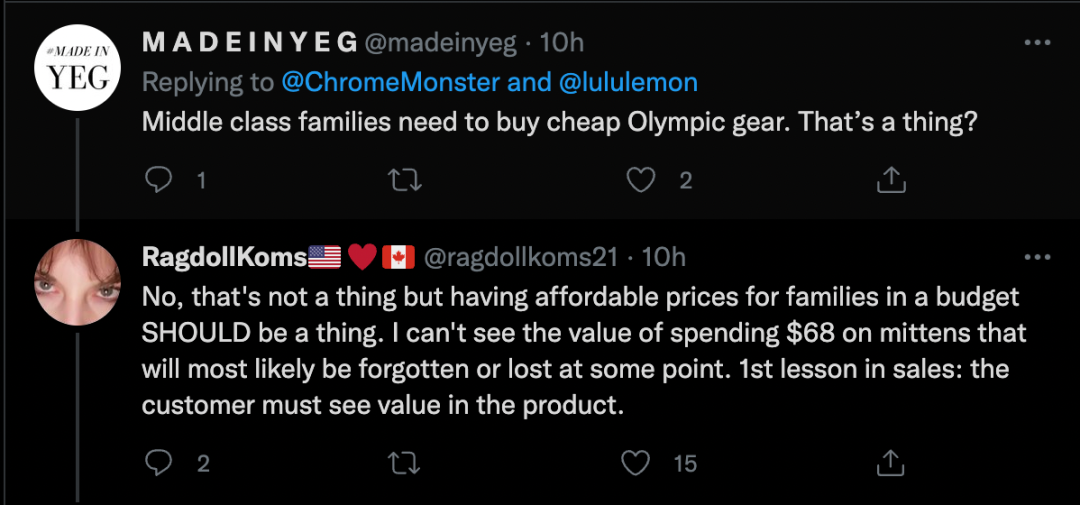Open MADEINYEG display name profile
1080x505 pixels.
tap(250, 43)
